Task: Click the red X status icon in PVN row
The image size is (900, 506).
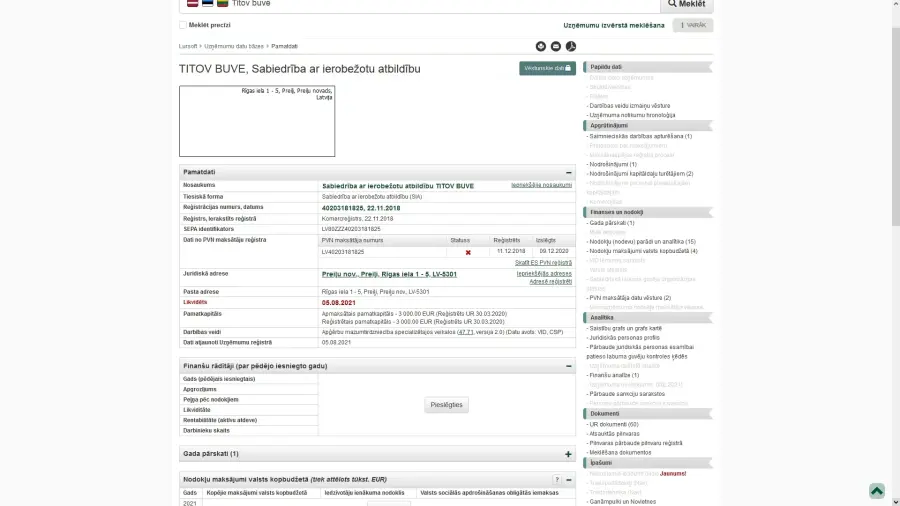Action: (x=468, y=252)
